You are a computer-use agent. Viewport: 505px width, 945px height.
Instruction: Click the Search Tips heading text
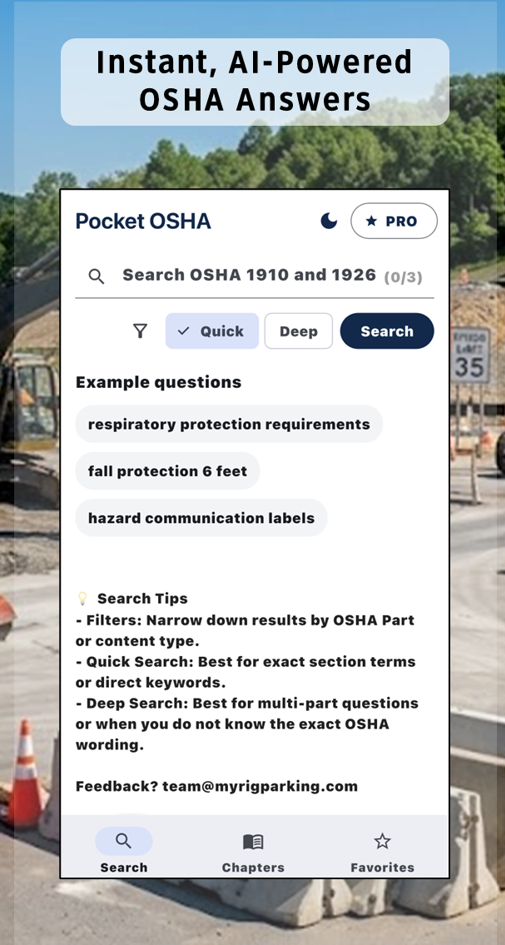(x=142, y=598)
